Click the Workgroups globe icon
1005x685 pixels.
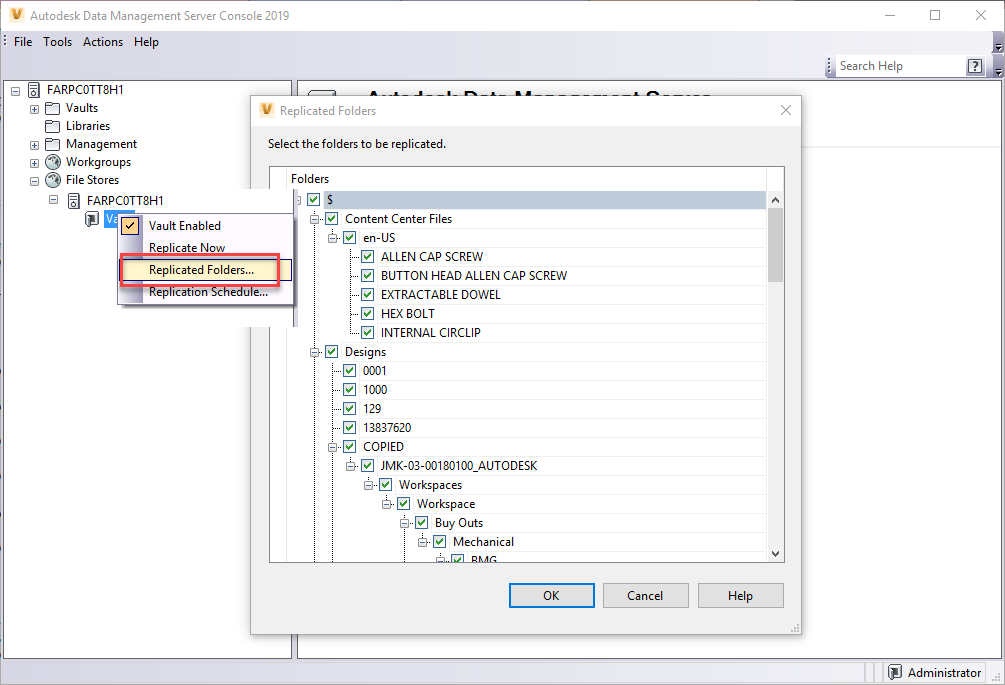point(51,161)
